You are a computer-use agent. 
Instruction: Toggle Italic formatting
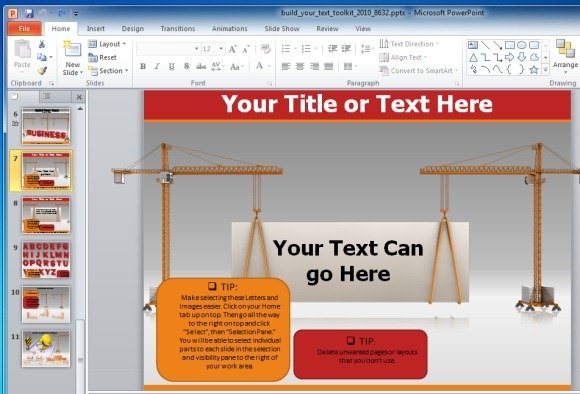[157, 67]
